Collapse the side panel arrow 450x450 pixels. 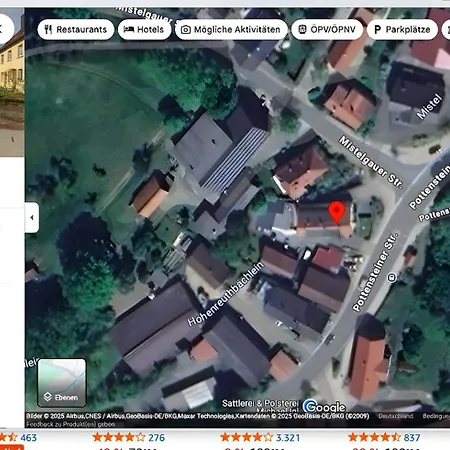point(32,218)
